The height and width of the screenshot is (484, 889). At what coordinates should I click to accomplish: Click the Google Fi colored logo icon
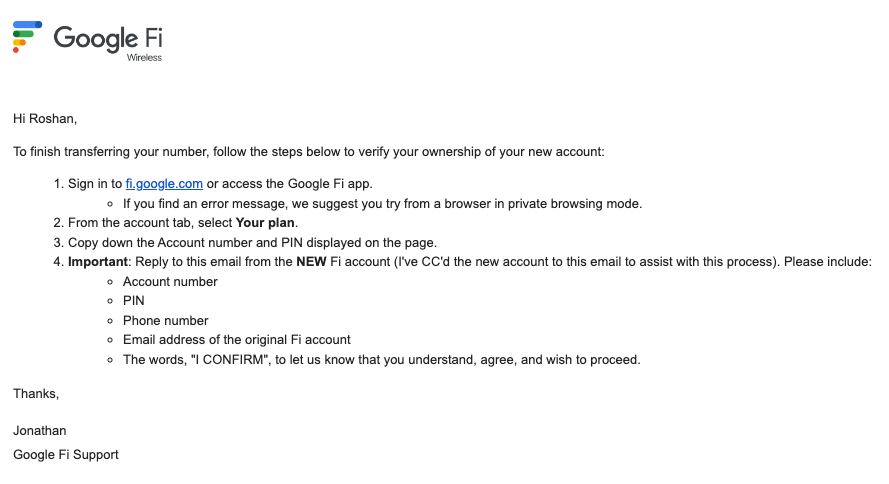click(x=27, y=37)
